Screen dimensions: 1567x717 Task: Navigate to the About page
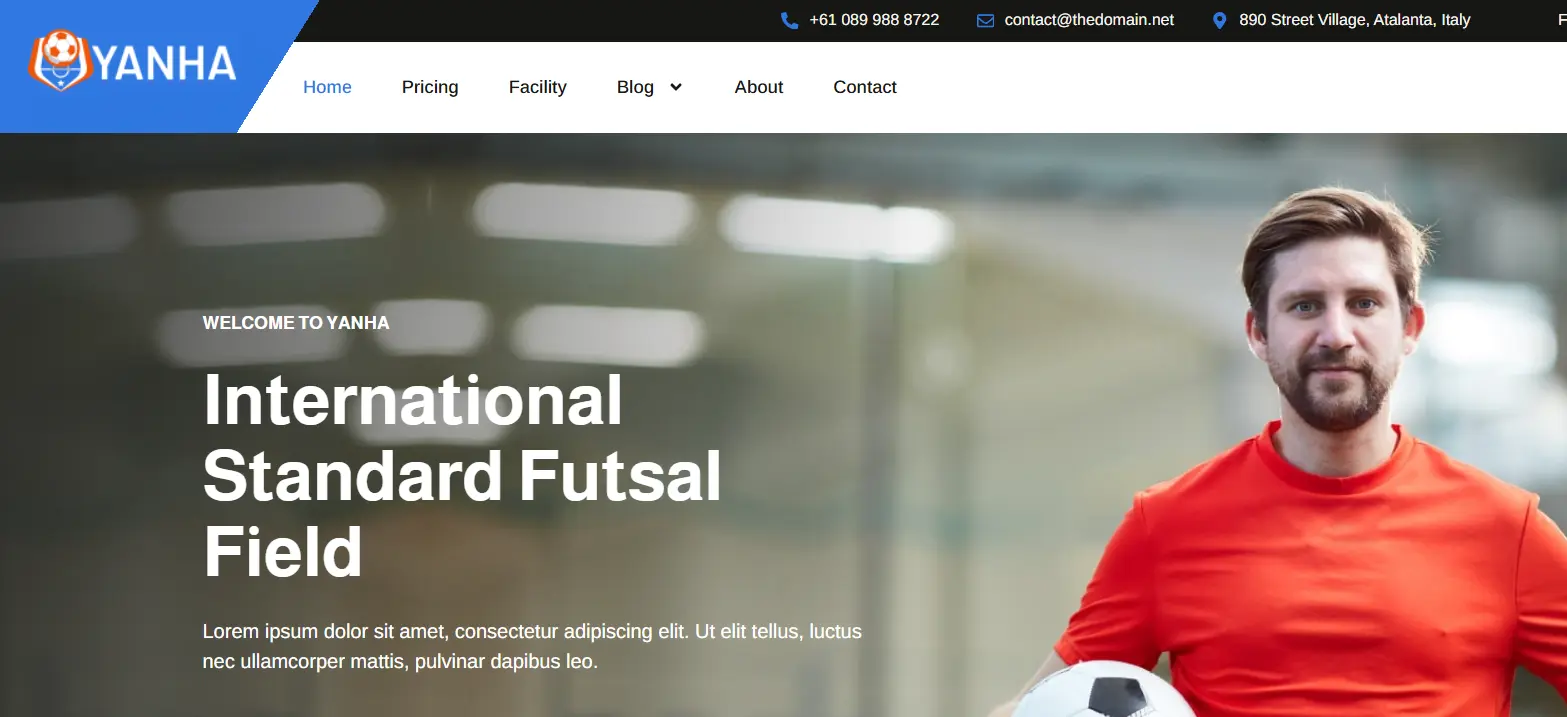(x=759, y=87)
